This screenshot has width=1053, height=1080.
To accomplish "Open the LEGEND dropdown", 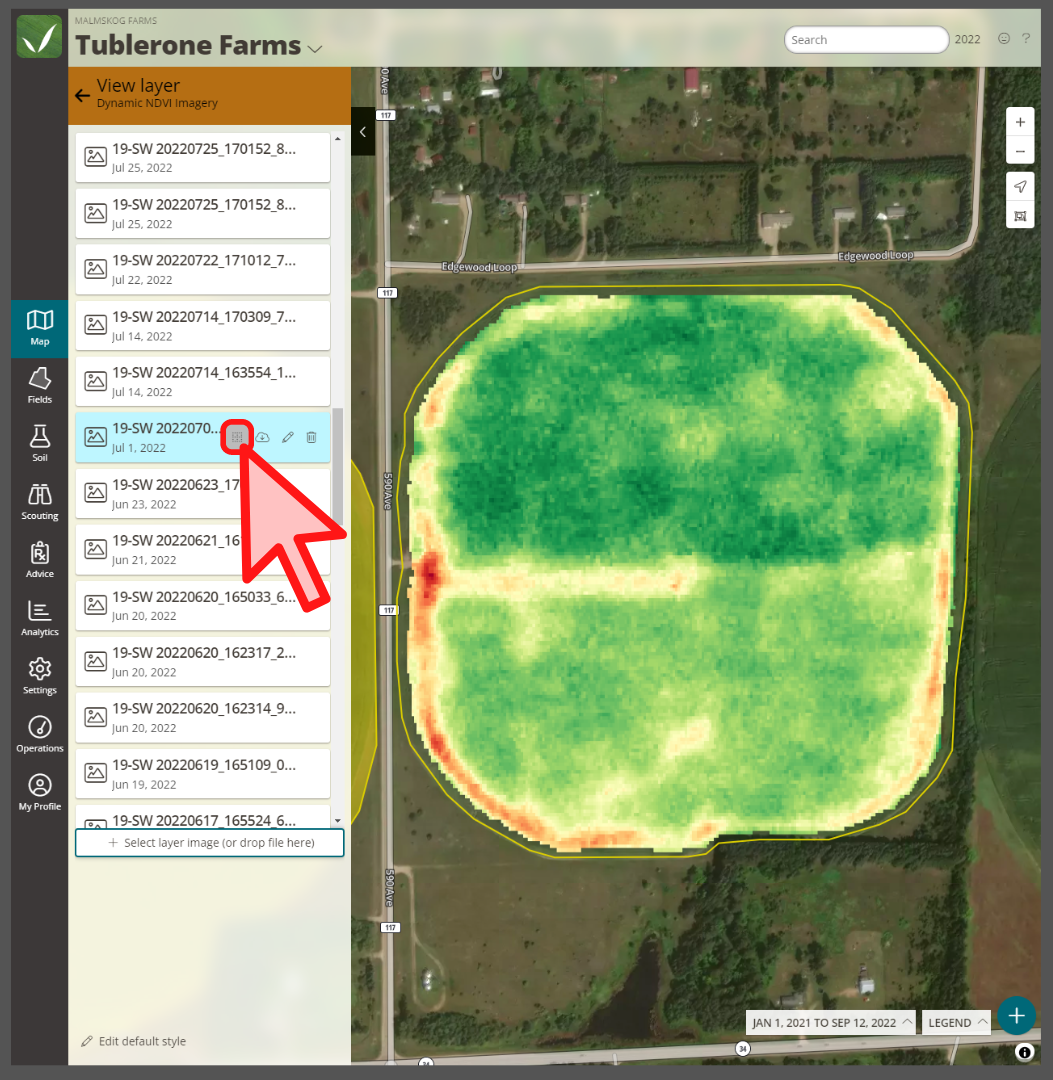I will tap(955, 1022).
